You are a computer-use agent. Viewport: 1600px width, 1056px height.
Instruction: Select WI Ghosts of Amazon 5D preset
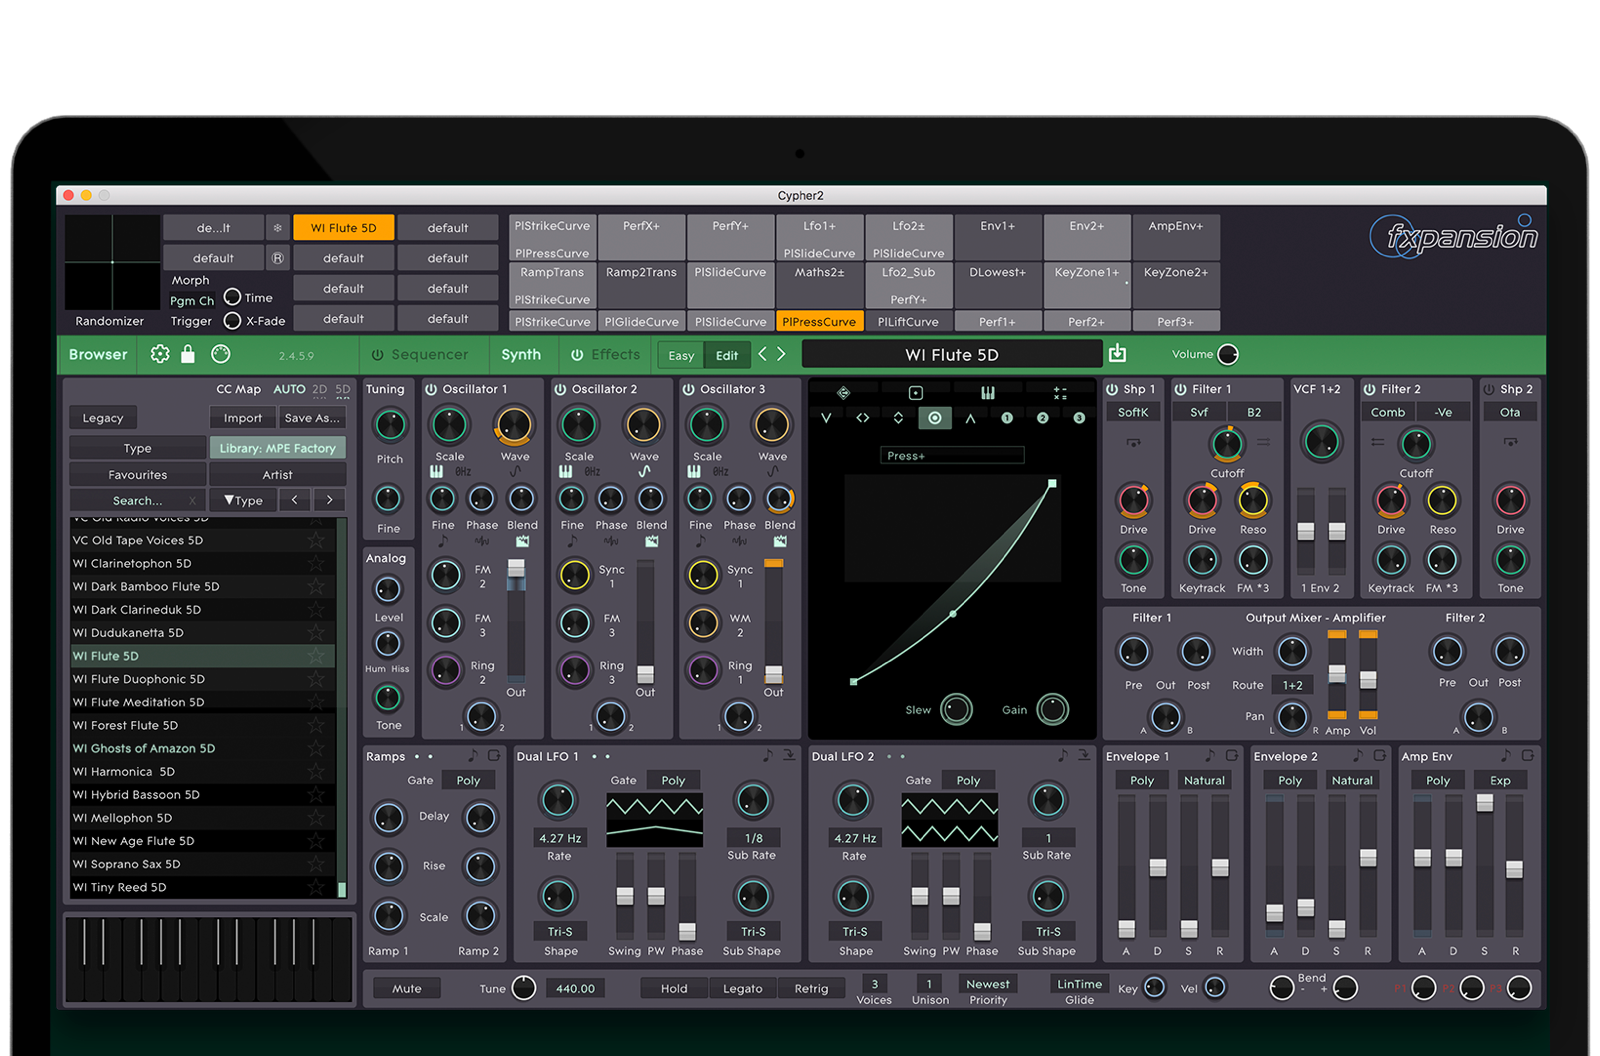pyautogui.click(x=144, y=748)
